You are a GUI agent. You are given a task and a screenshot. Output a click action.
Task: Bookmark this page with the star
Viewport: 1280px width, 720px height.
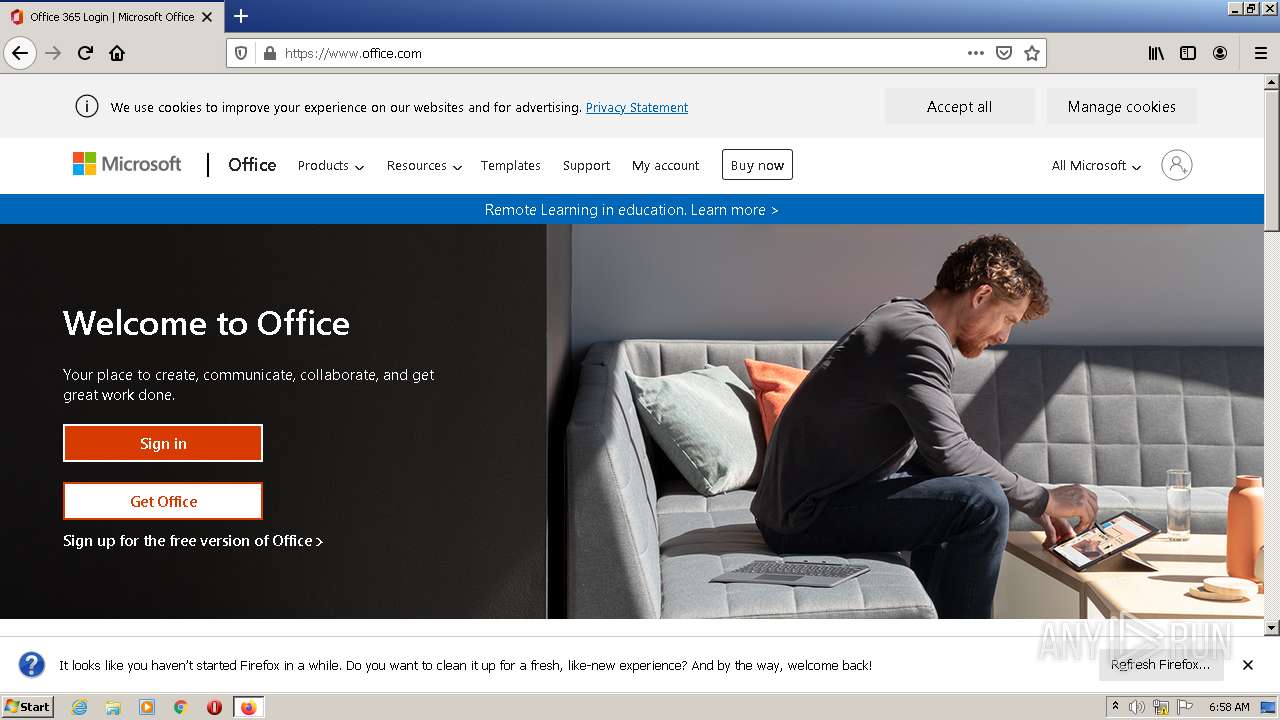tap(1032, 53)
